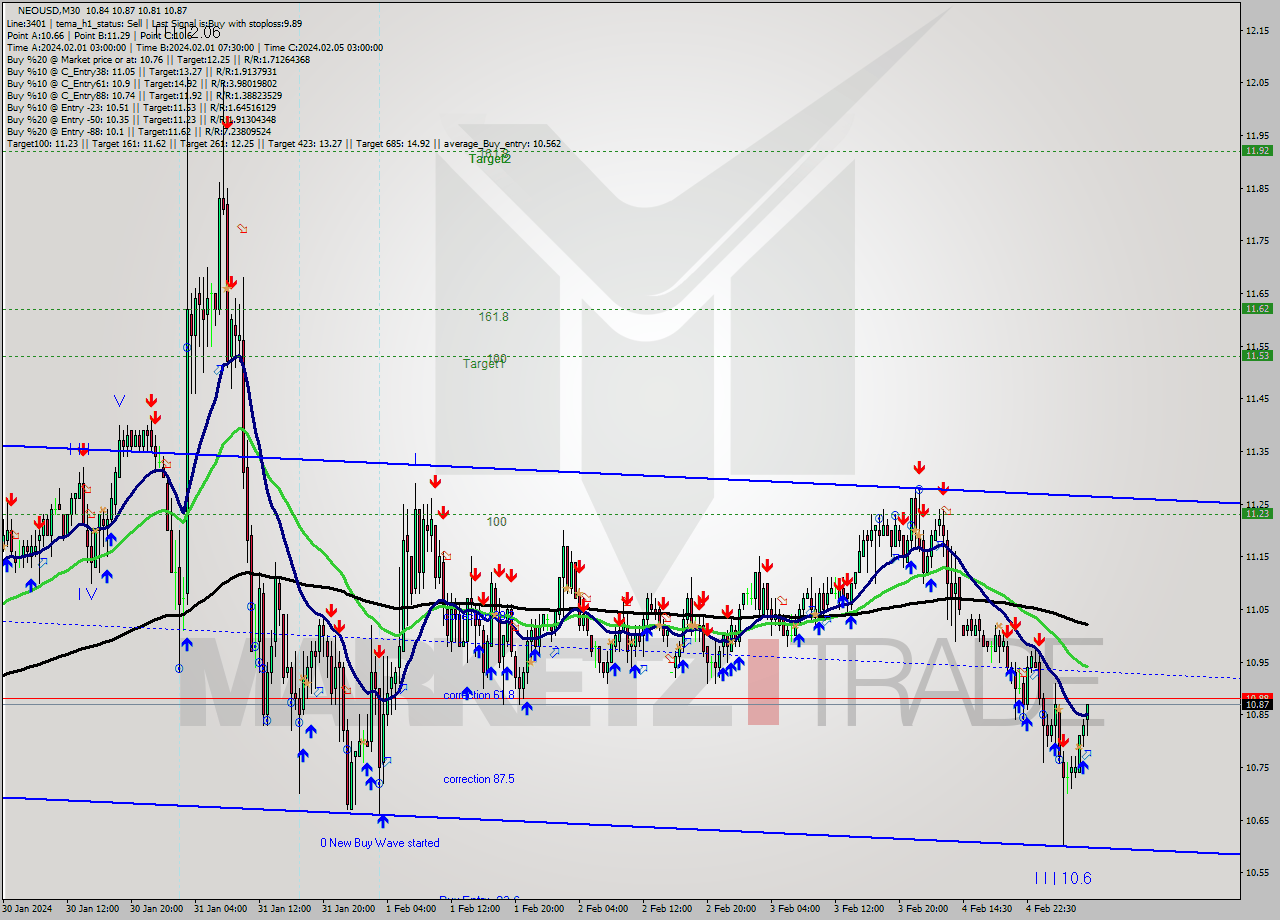Select the '3 Feb 04:00' time label
1280x920 pixels.
tap(795, 909)
